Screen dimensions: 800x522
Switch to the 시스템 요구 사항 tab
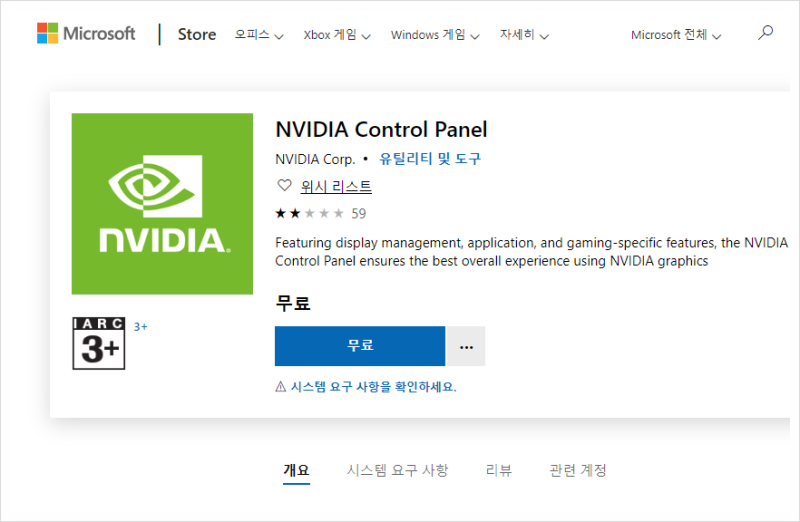[397, 469]
